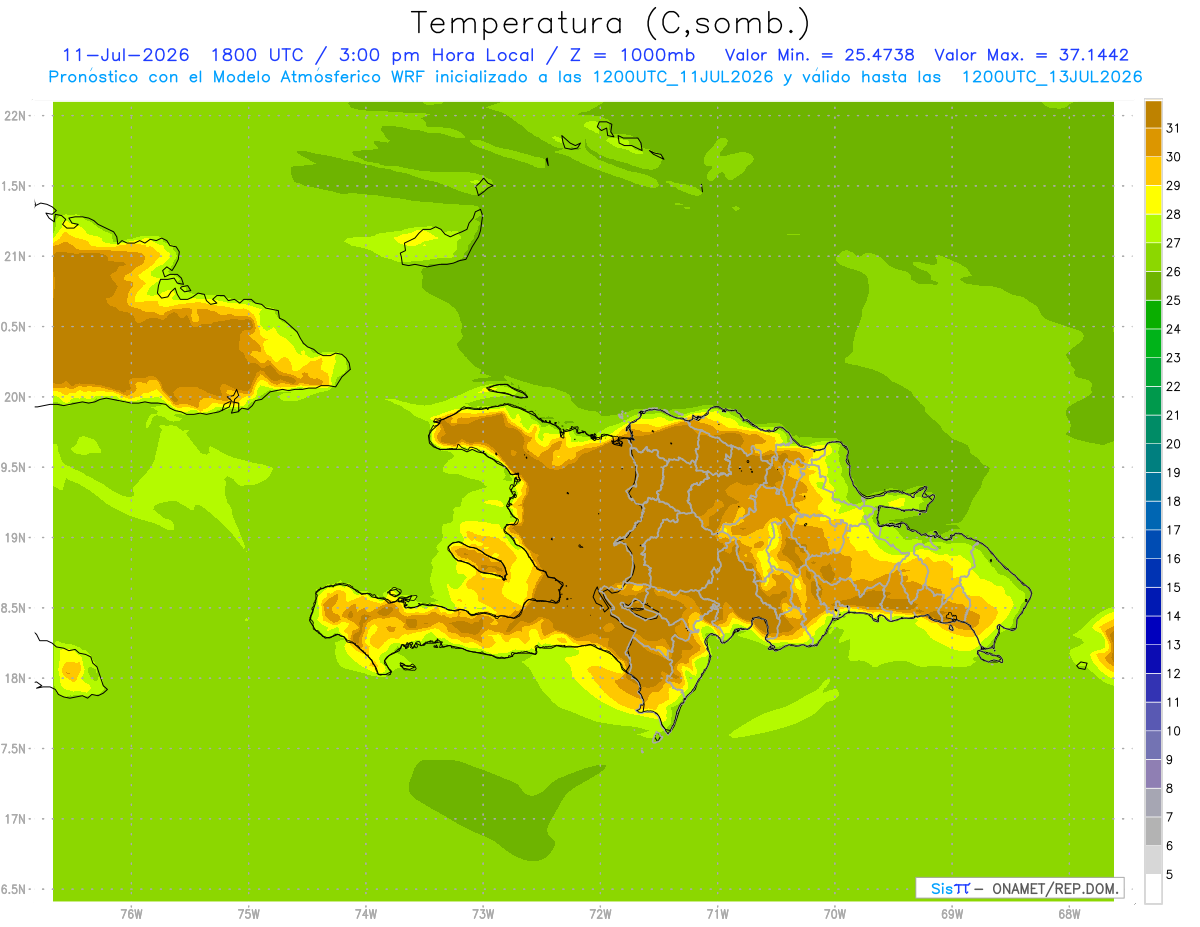Click the '10' color scale label

(1173, 731)
